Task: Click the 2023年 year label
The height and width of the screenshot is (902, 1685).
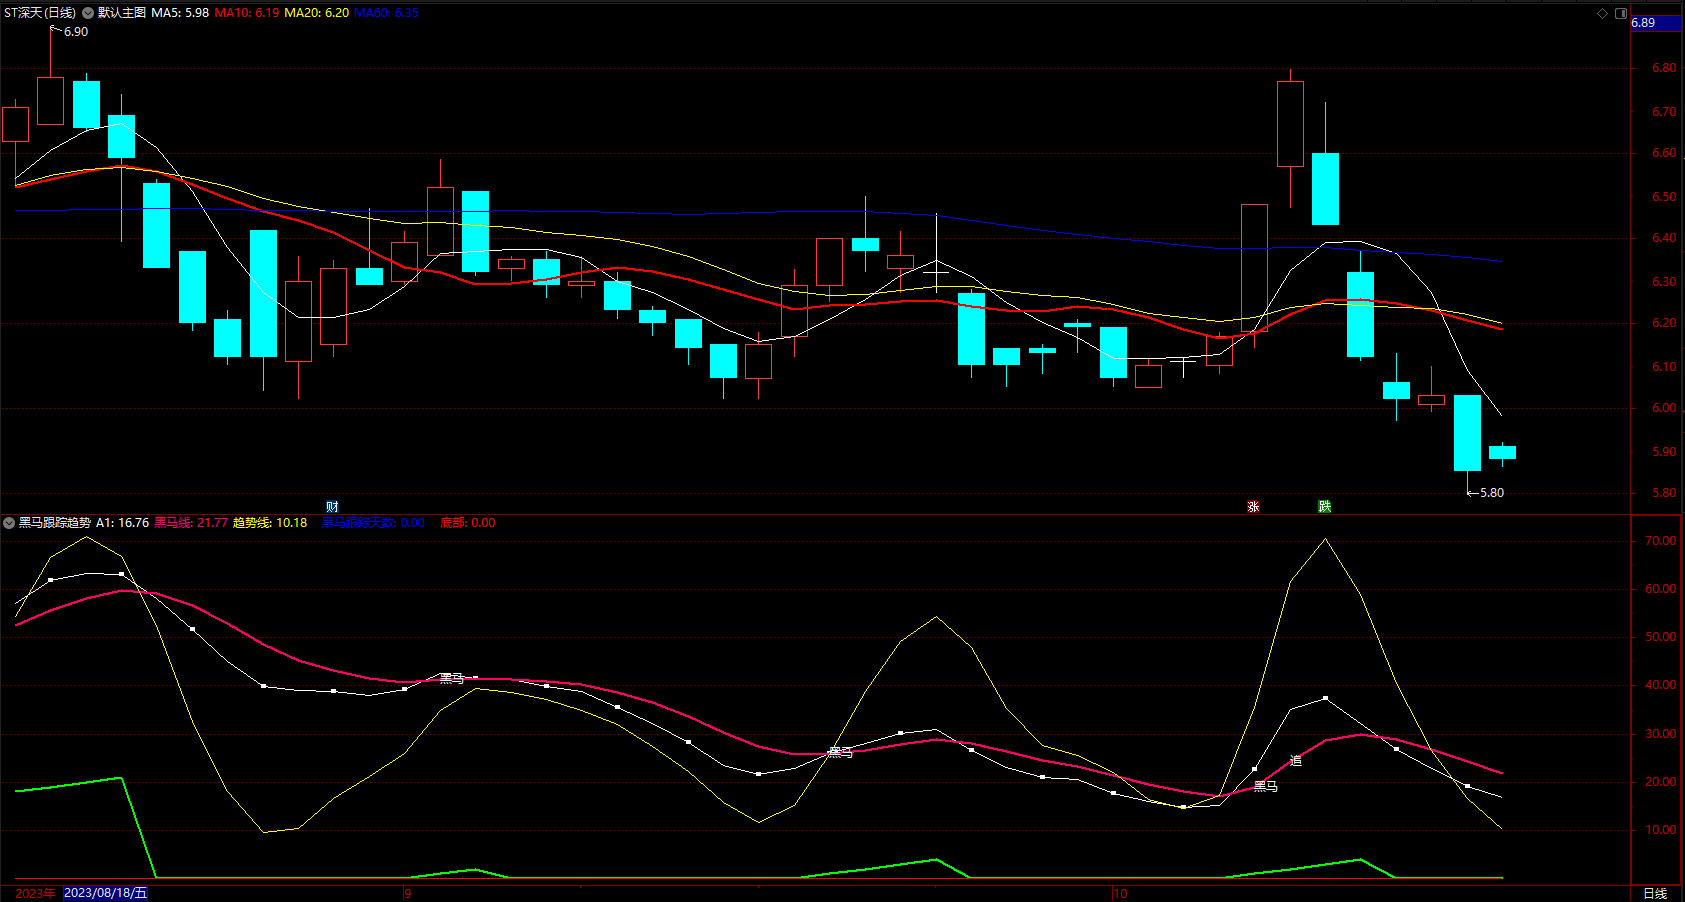Action: [x=35, y=893]
